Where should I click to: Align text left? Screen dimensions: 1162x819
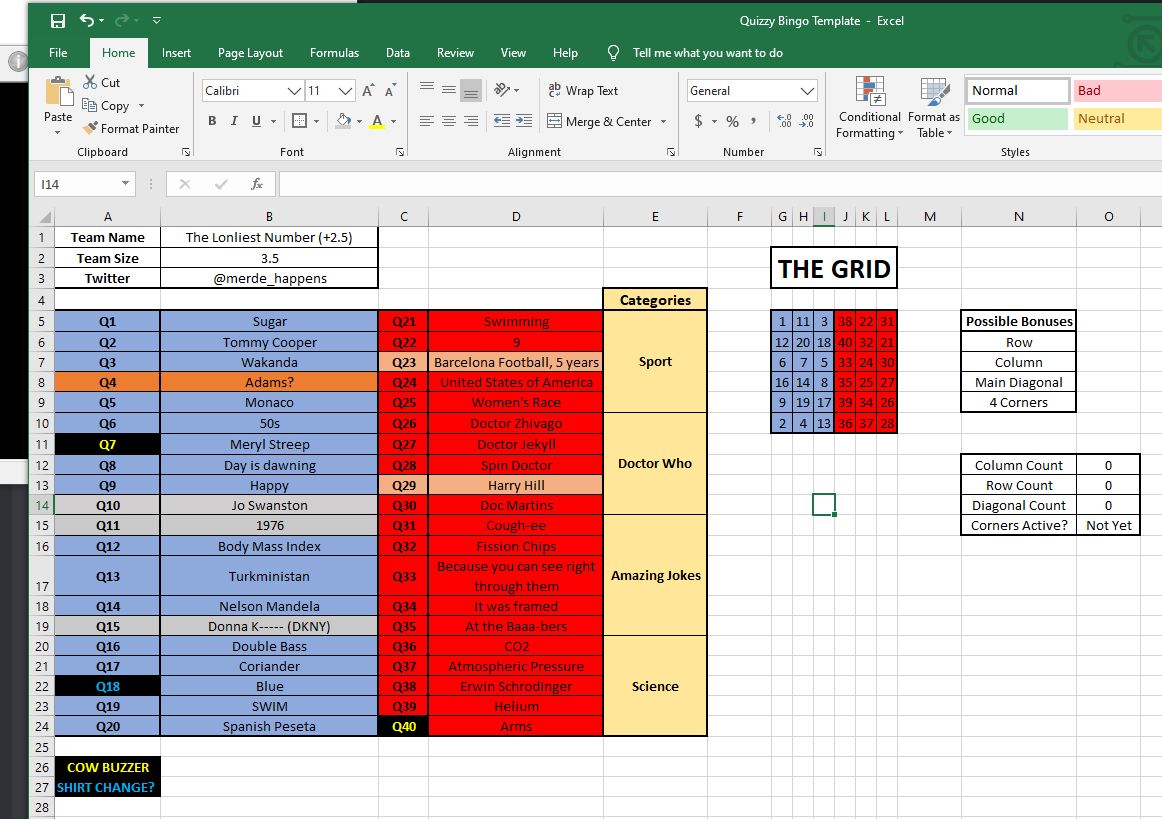(x=427, y=121)
